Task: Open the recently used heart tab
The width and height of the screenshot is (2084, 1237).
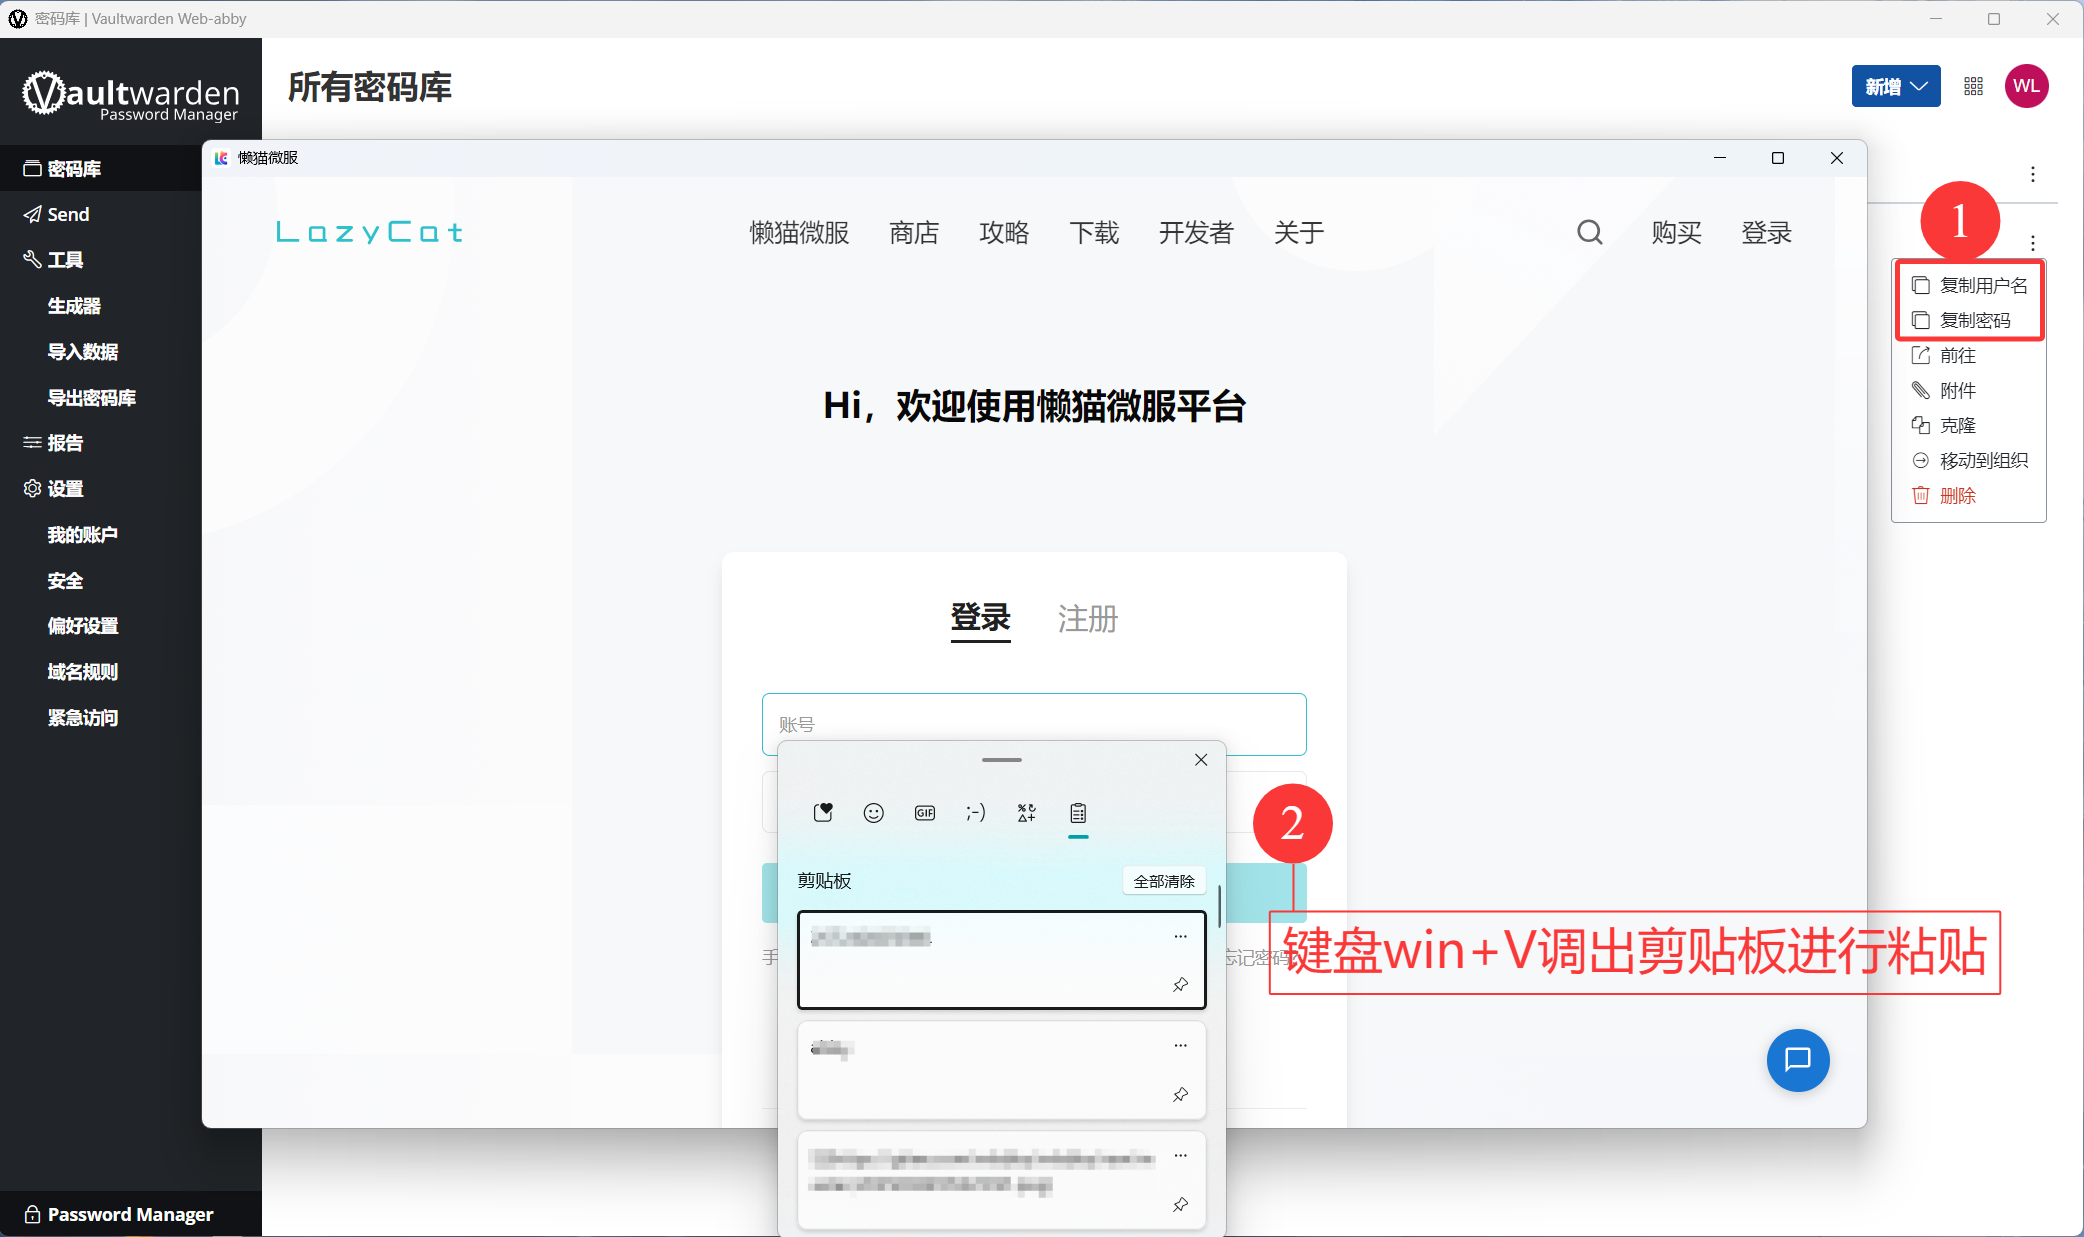Action: click(x=823, y=813)
